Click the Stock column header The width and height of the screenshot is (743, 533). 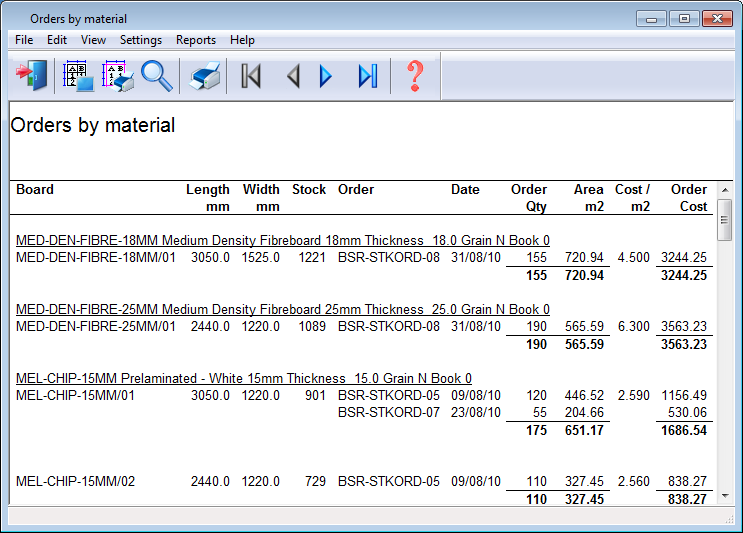tap(309, 190)
